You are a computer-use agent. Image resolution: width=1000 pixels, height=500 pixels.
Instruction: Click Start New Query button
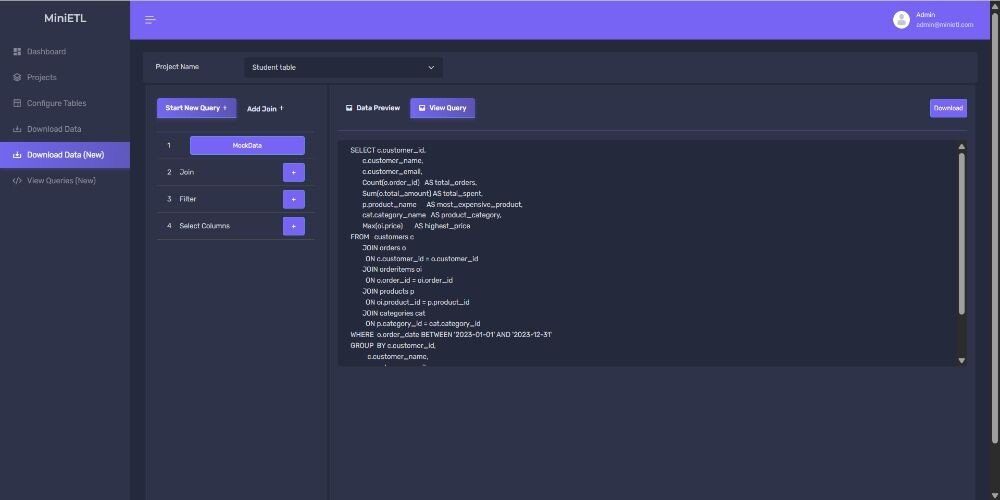point(196,108)
